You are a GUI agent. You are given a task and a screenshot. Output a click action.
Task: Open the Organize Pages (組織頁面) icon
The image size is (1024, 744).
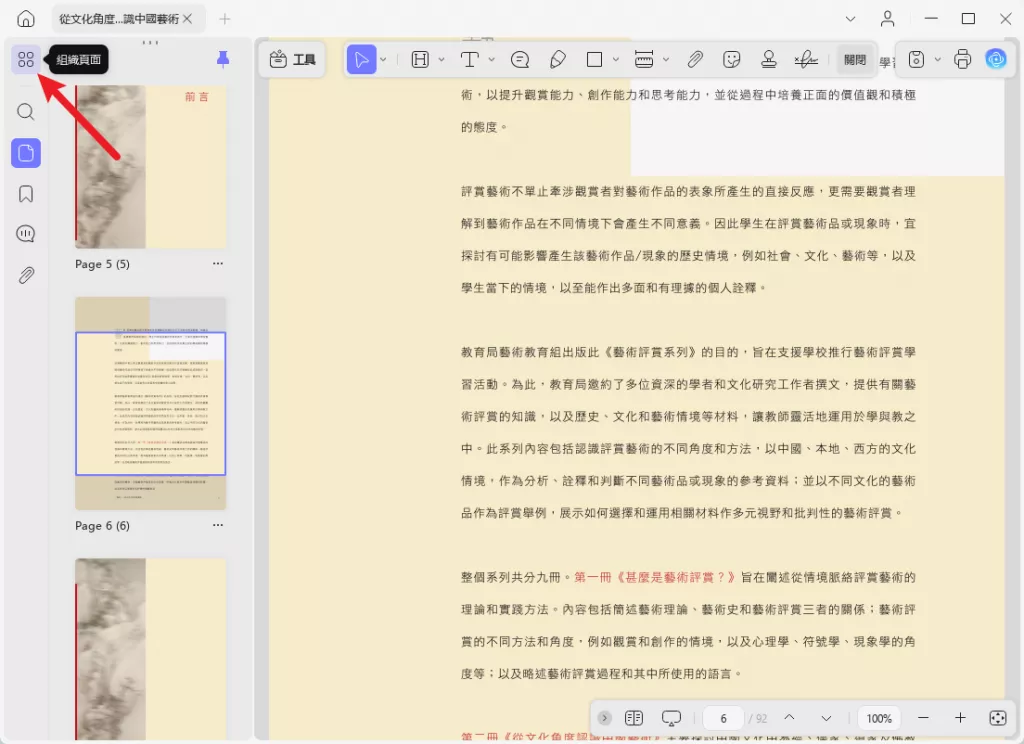tap(26, 60)
